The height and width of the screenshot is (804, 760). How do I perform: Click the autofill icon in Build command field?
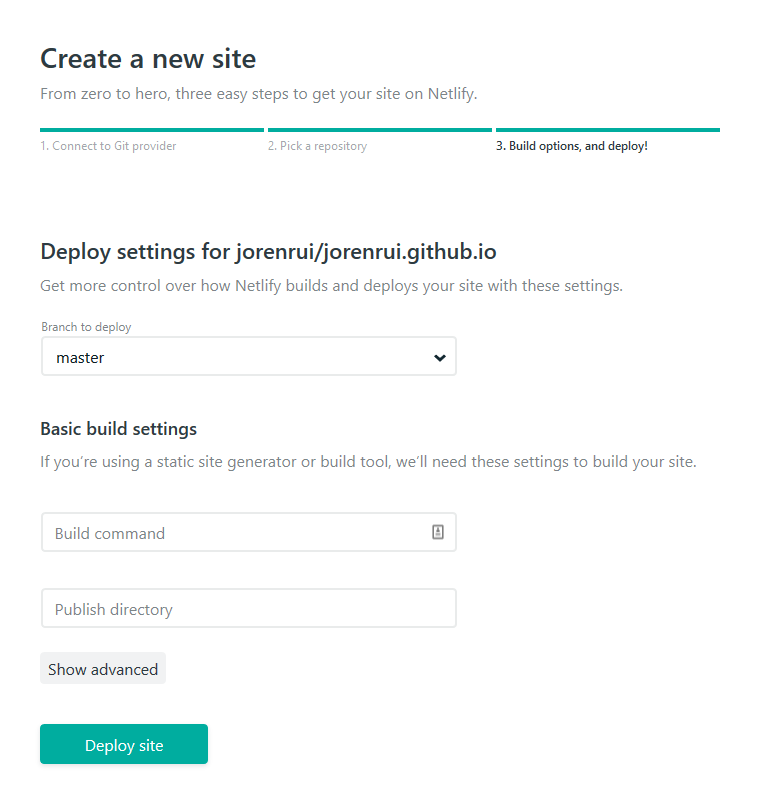[x=437, y=532]
